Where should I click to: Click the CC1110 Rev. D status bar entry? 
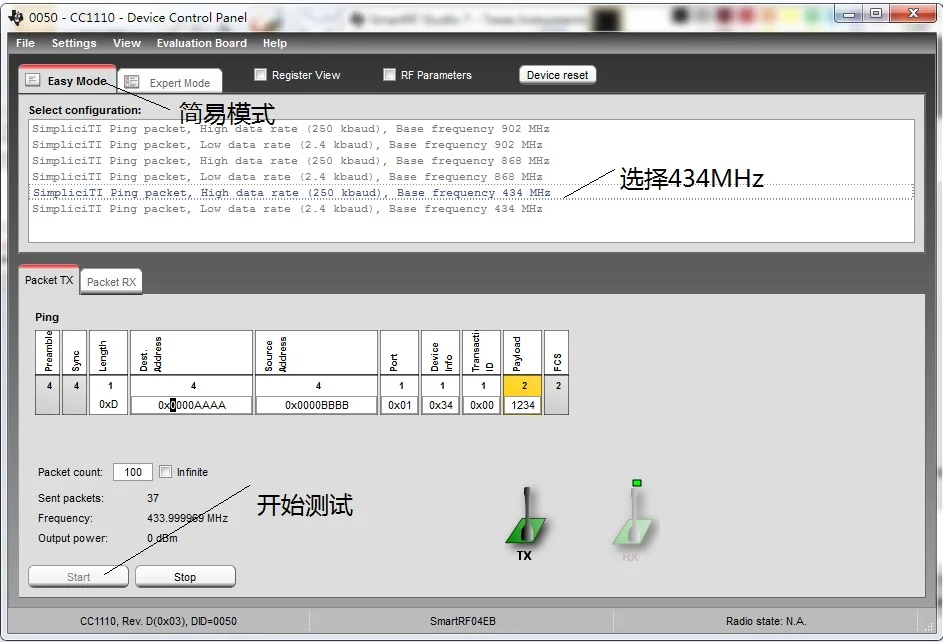point(158,621)
